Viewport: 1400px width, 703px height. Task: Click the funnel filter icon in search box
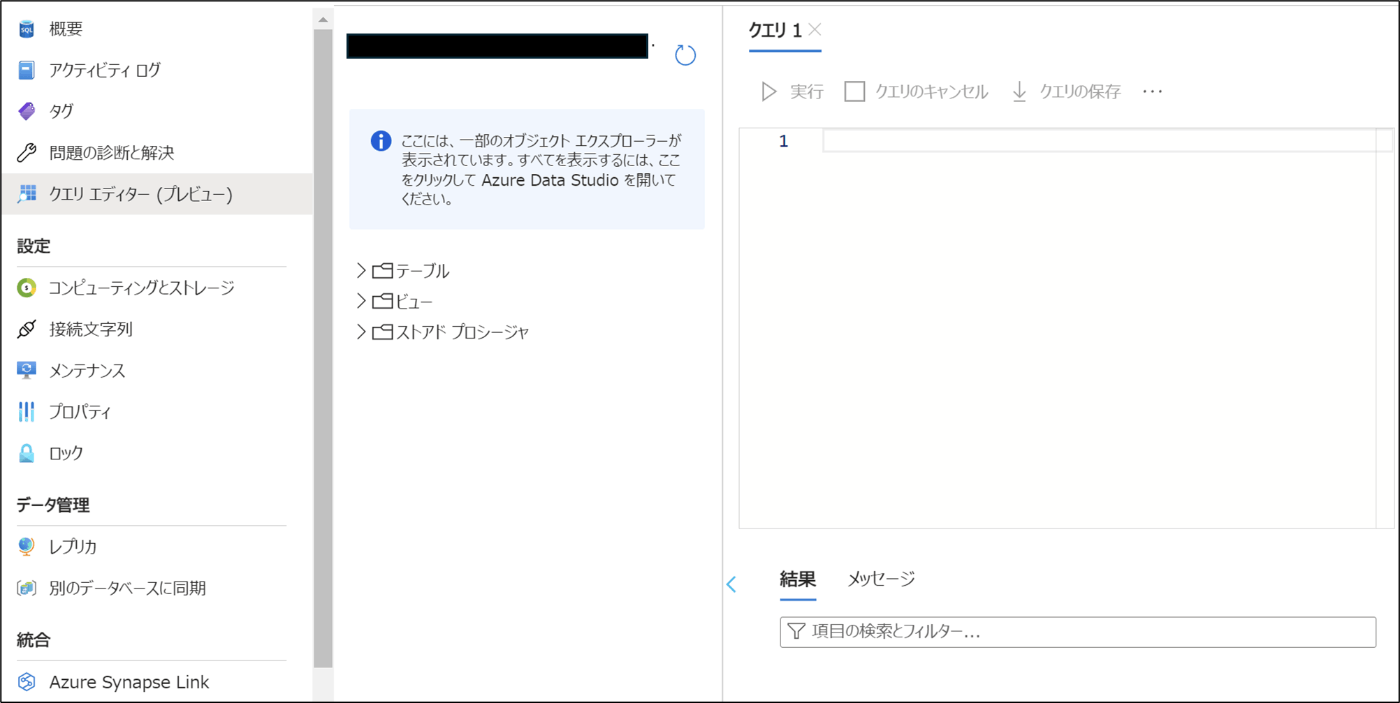pos(797,632)
